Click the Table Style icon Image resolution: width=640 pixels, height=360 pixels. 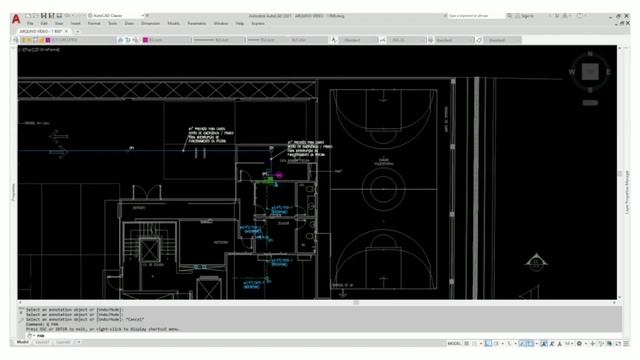430,40
